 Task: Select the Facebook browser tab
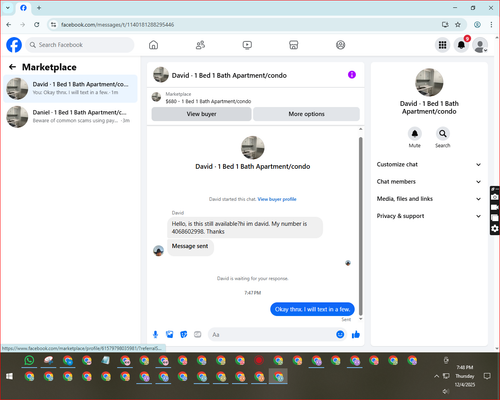tap(23, 8)
